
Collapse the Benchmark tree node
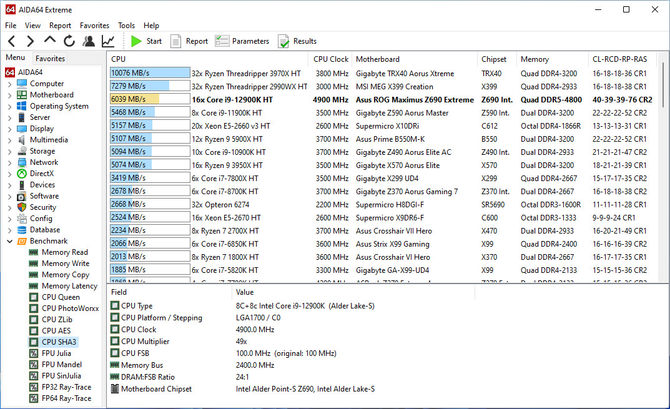(9, 241)
